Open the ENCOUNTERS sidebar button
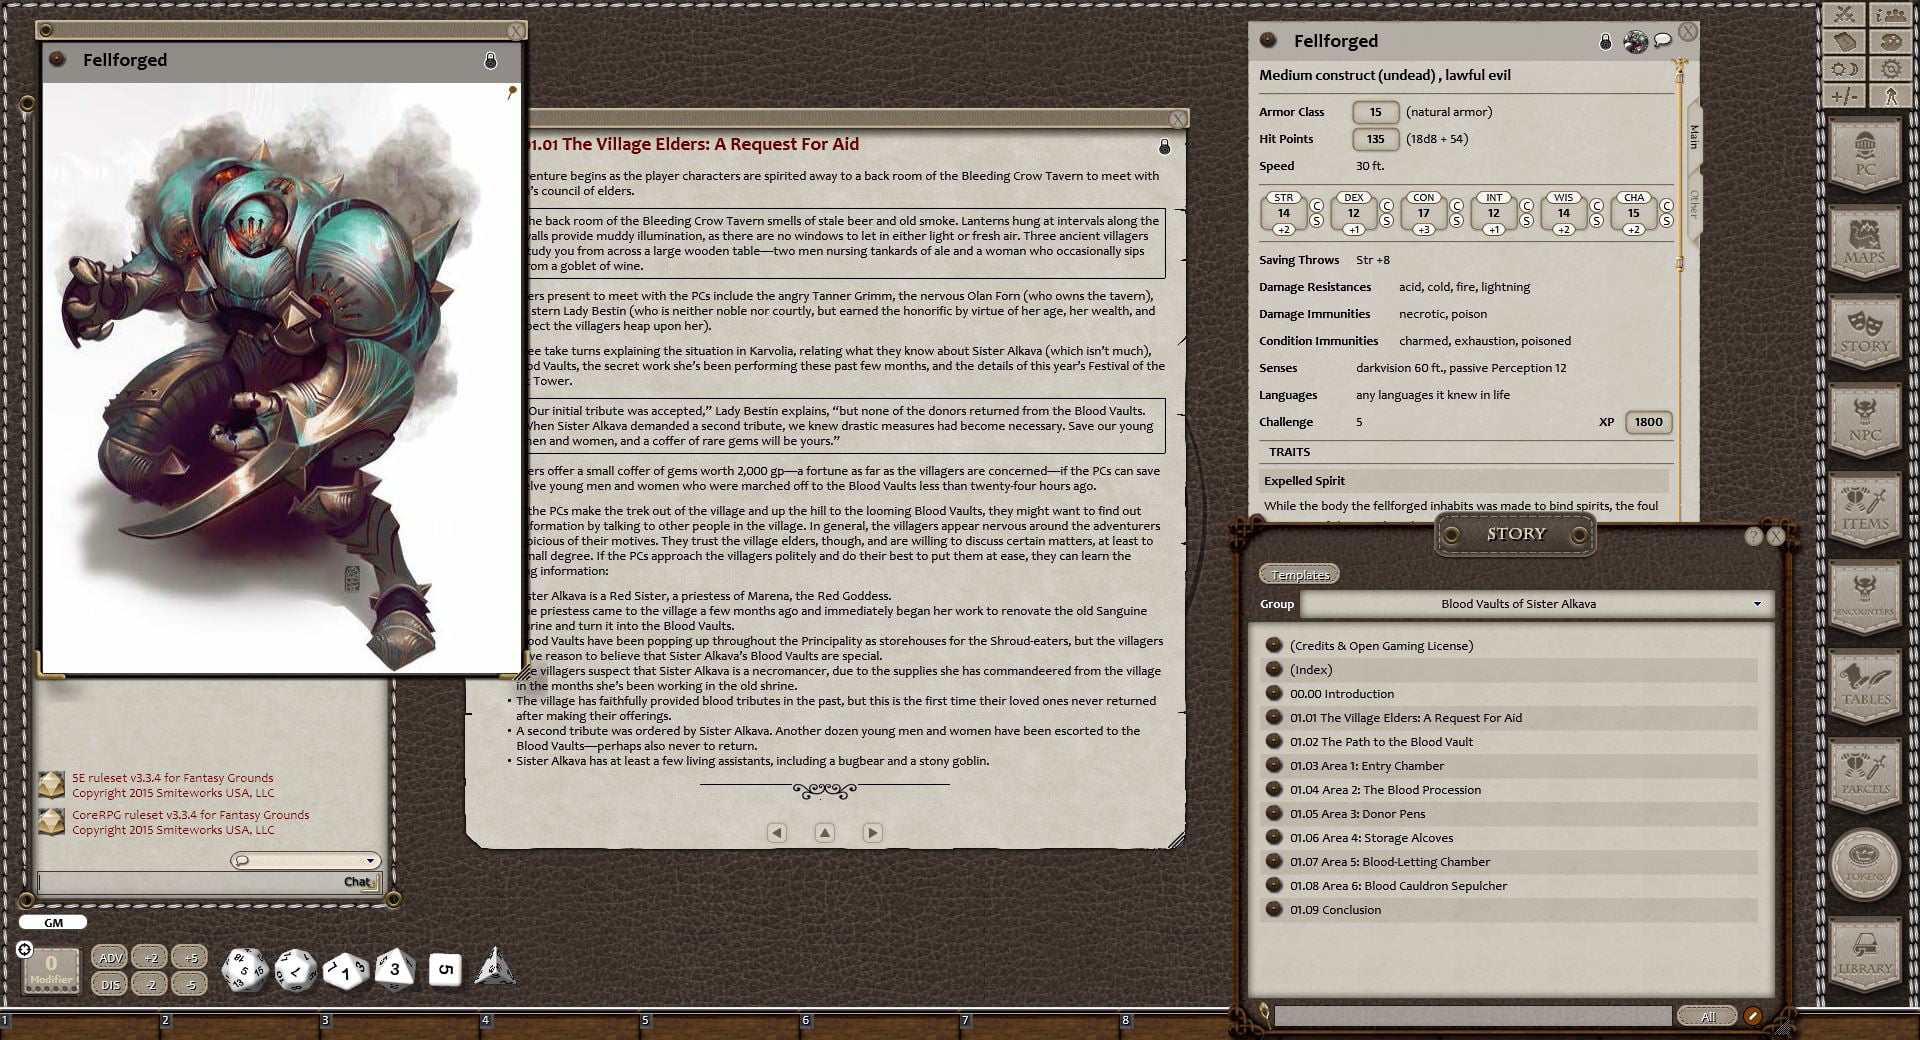The image size is (1920, 1040). coord(1865,598)
